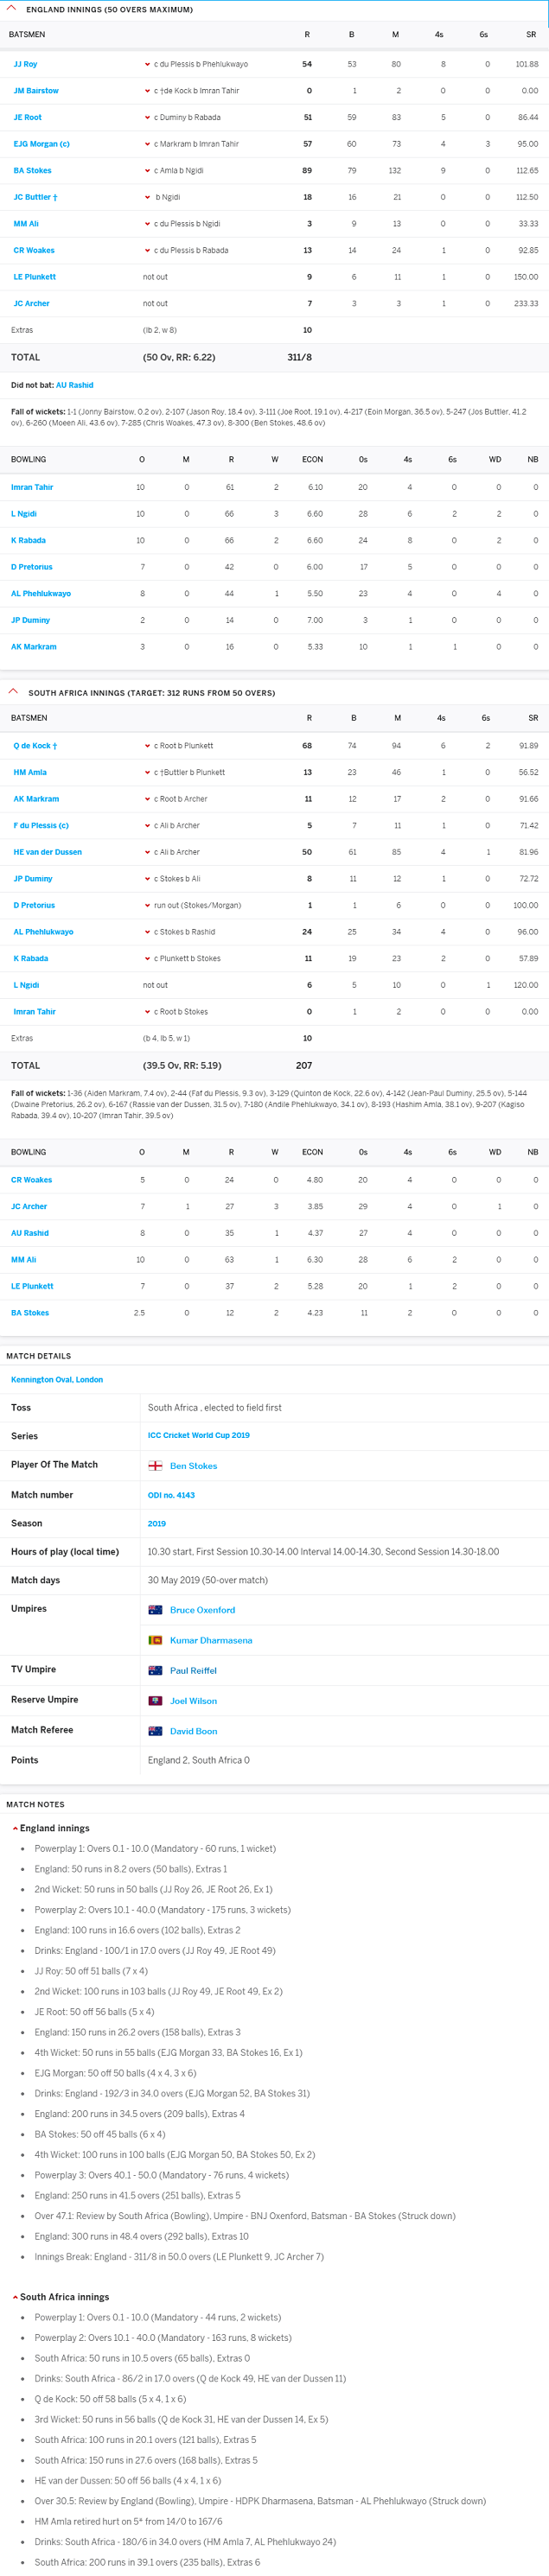
Task: Open Imran Tahir's bowling figures profile link
Action: 30,487
